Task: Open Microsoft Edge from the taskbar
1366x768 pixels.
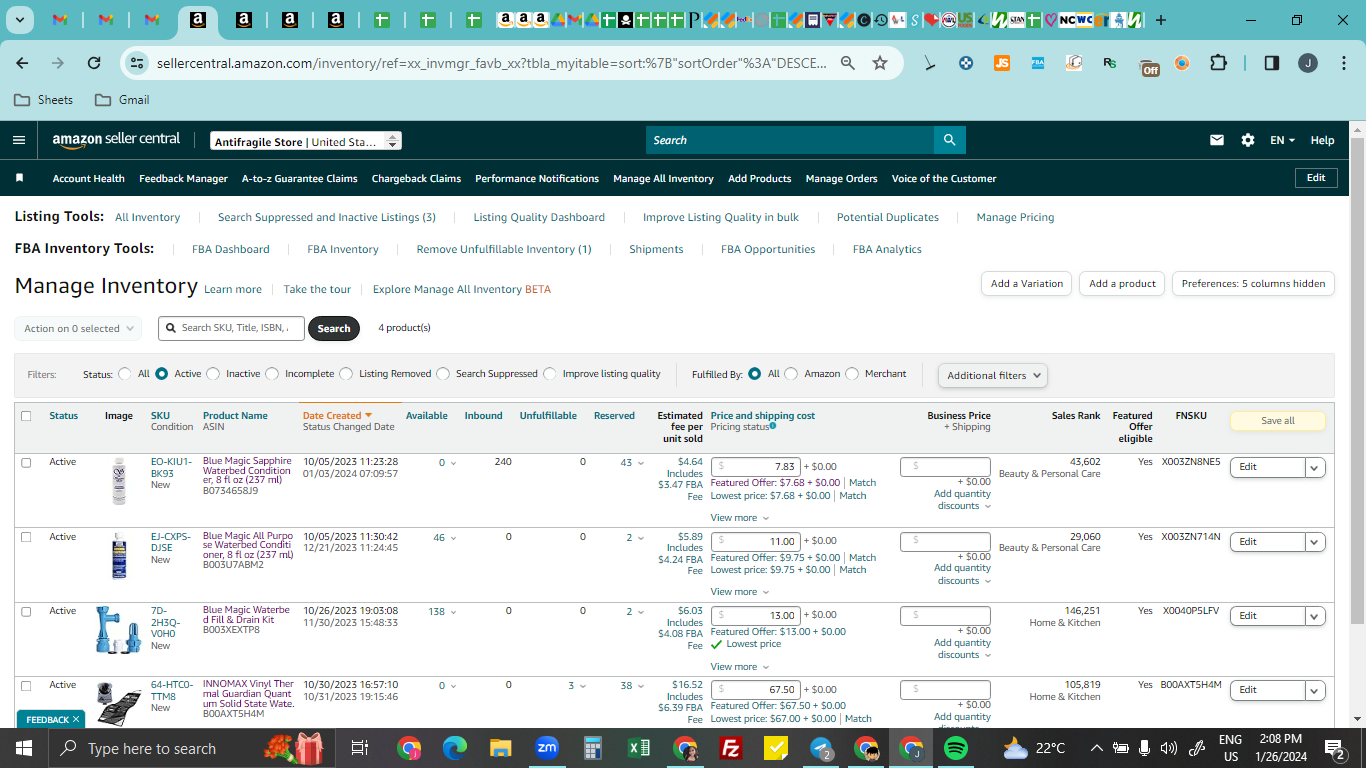Action: [455, 748]
